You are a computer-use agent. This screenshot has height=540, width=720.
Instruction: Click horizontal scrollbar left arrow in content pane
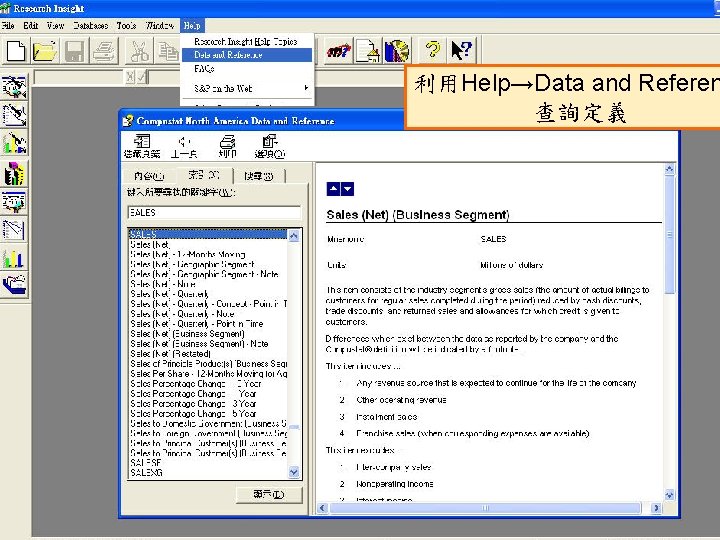(322, 508)
